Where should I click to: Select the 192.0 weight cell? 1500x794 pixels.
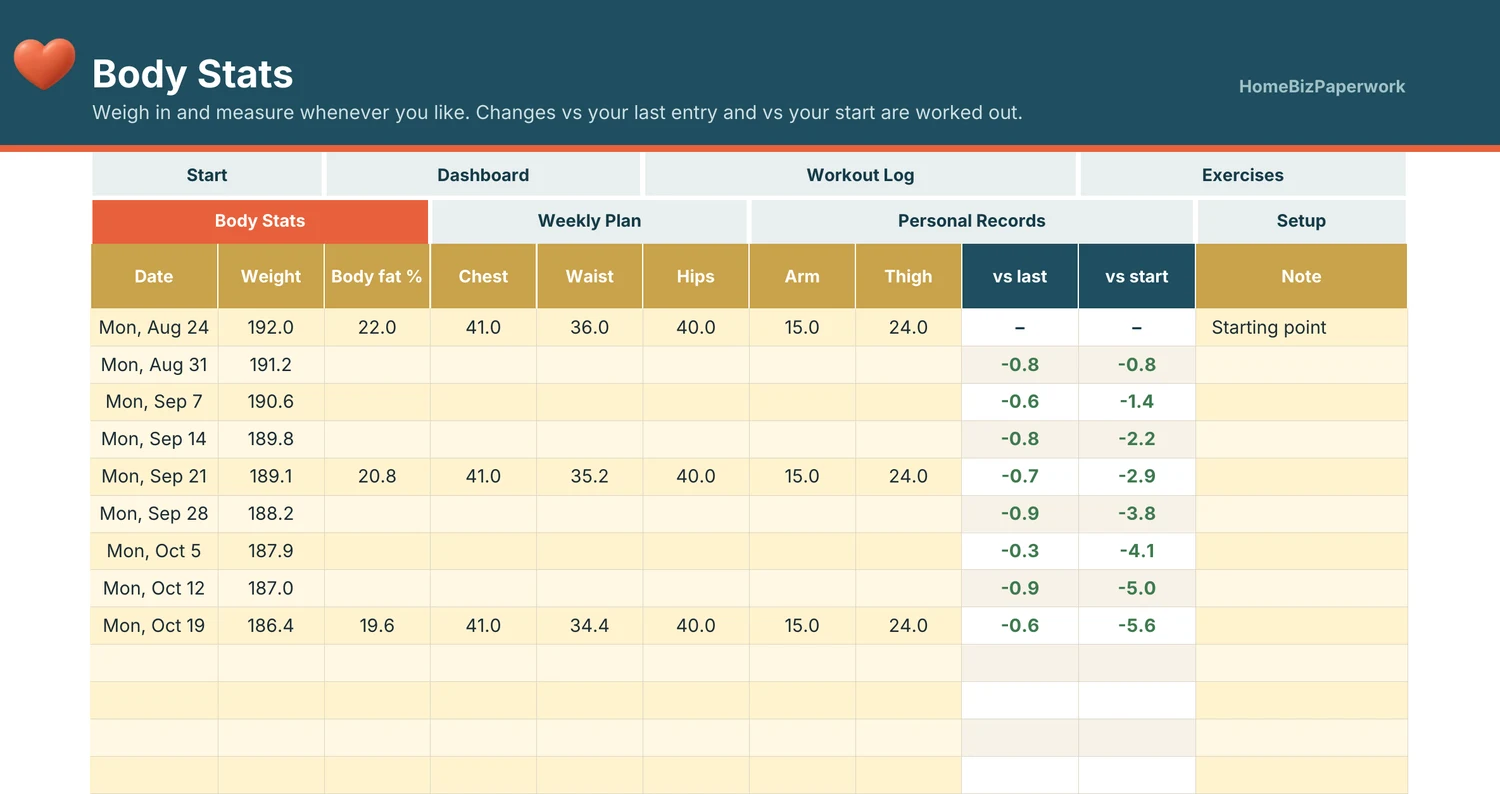coord(271,327)
